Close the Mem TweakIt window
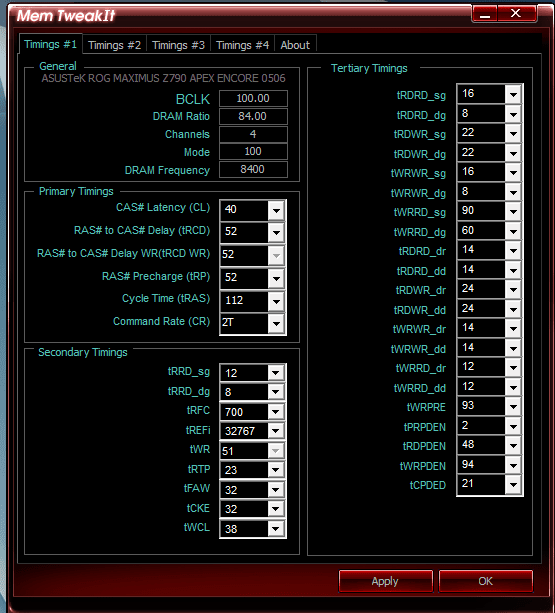 point(516,14)
